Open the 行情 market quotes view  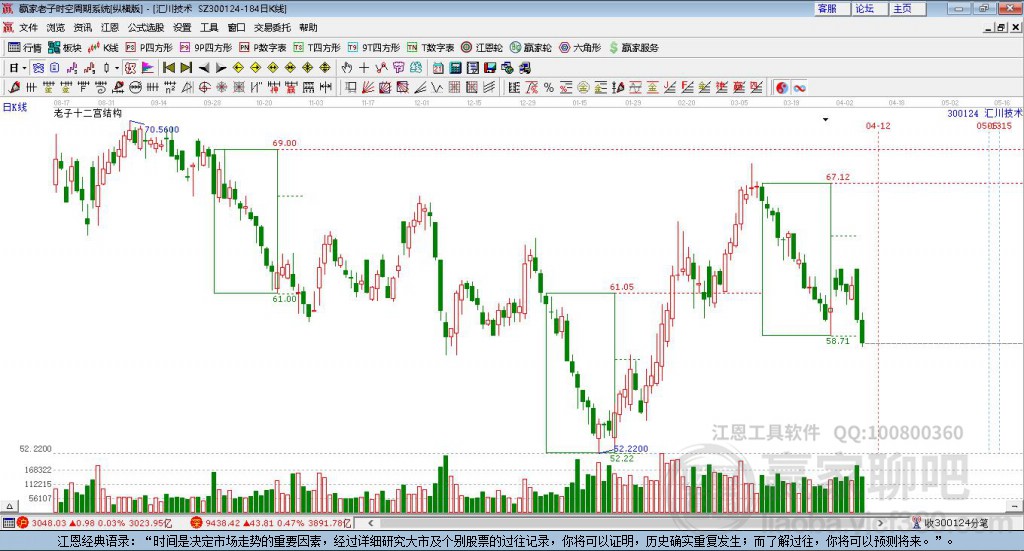click(25, 48)
